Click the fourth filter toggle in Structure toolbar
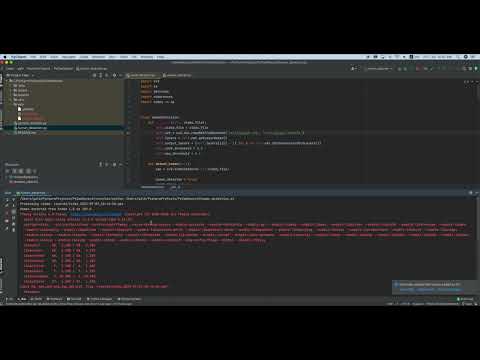The image size is (480, 360). [28, 171]
